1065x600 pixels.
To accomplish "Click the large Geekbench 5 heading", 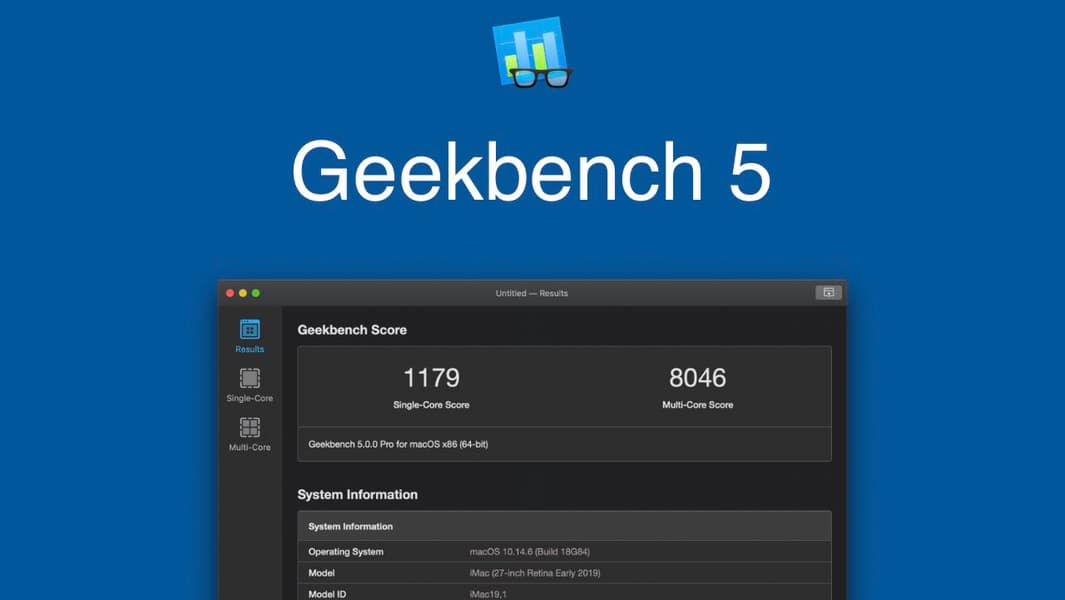I will click(x=532, y=171).
